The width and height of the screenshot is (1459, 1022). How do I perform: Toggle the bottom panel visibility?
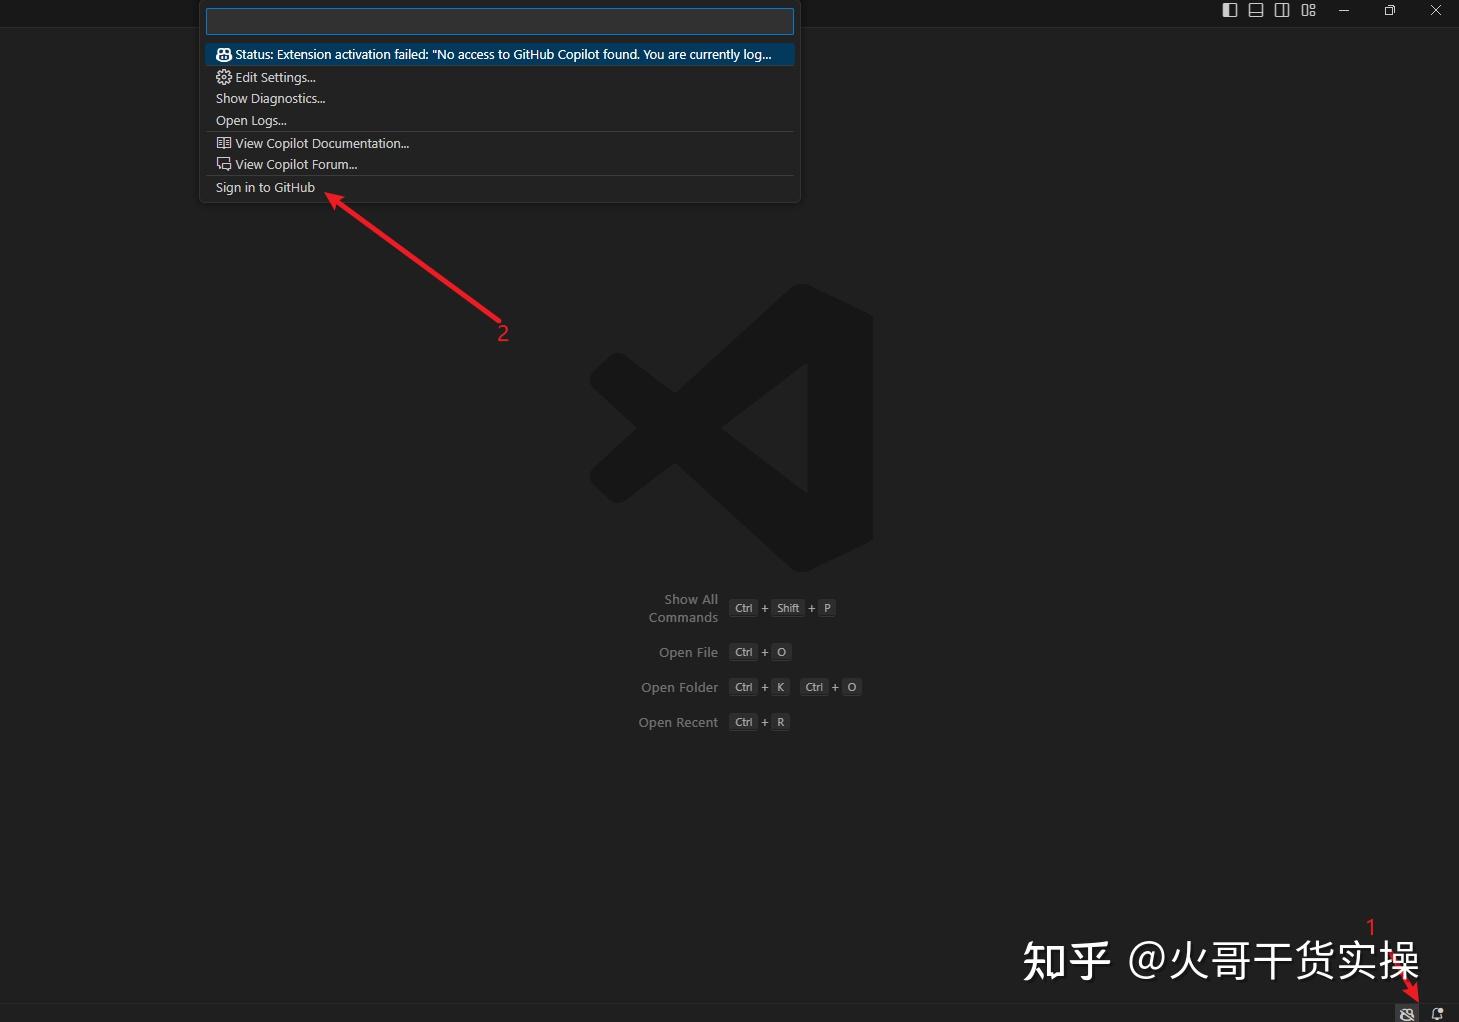(x=1255, y=10)
